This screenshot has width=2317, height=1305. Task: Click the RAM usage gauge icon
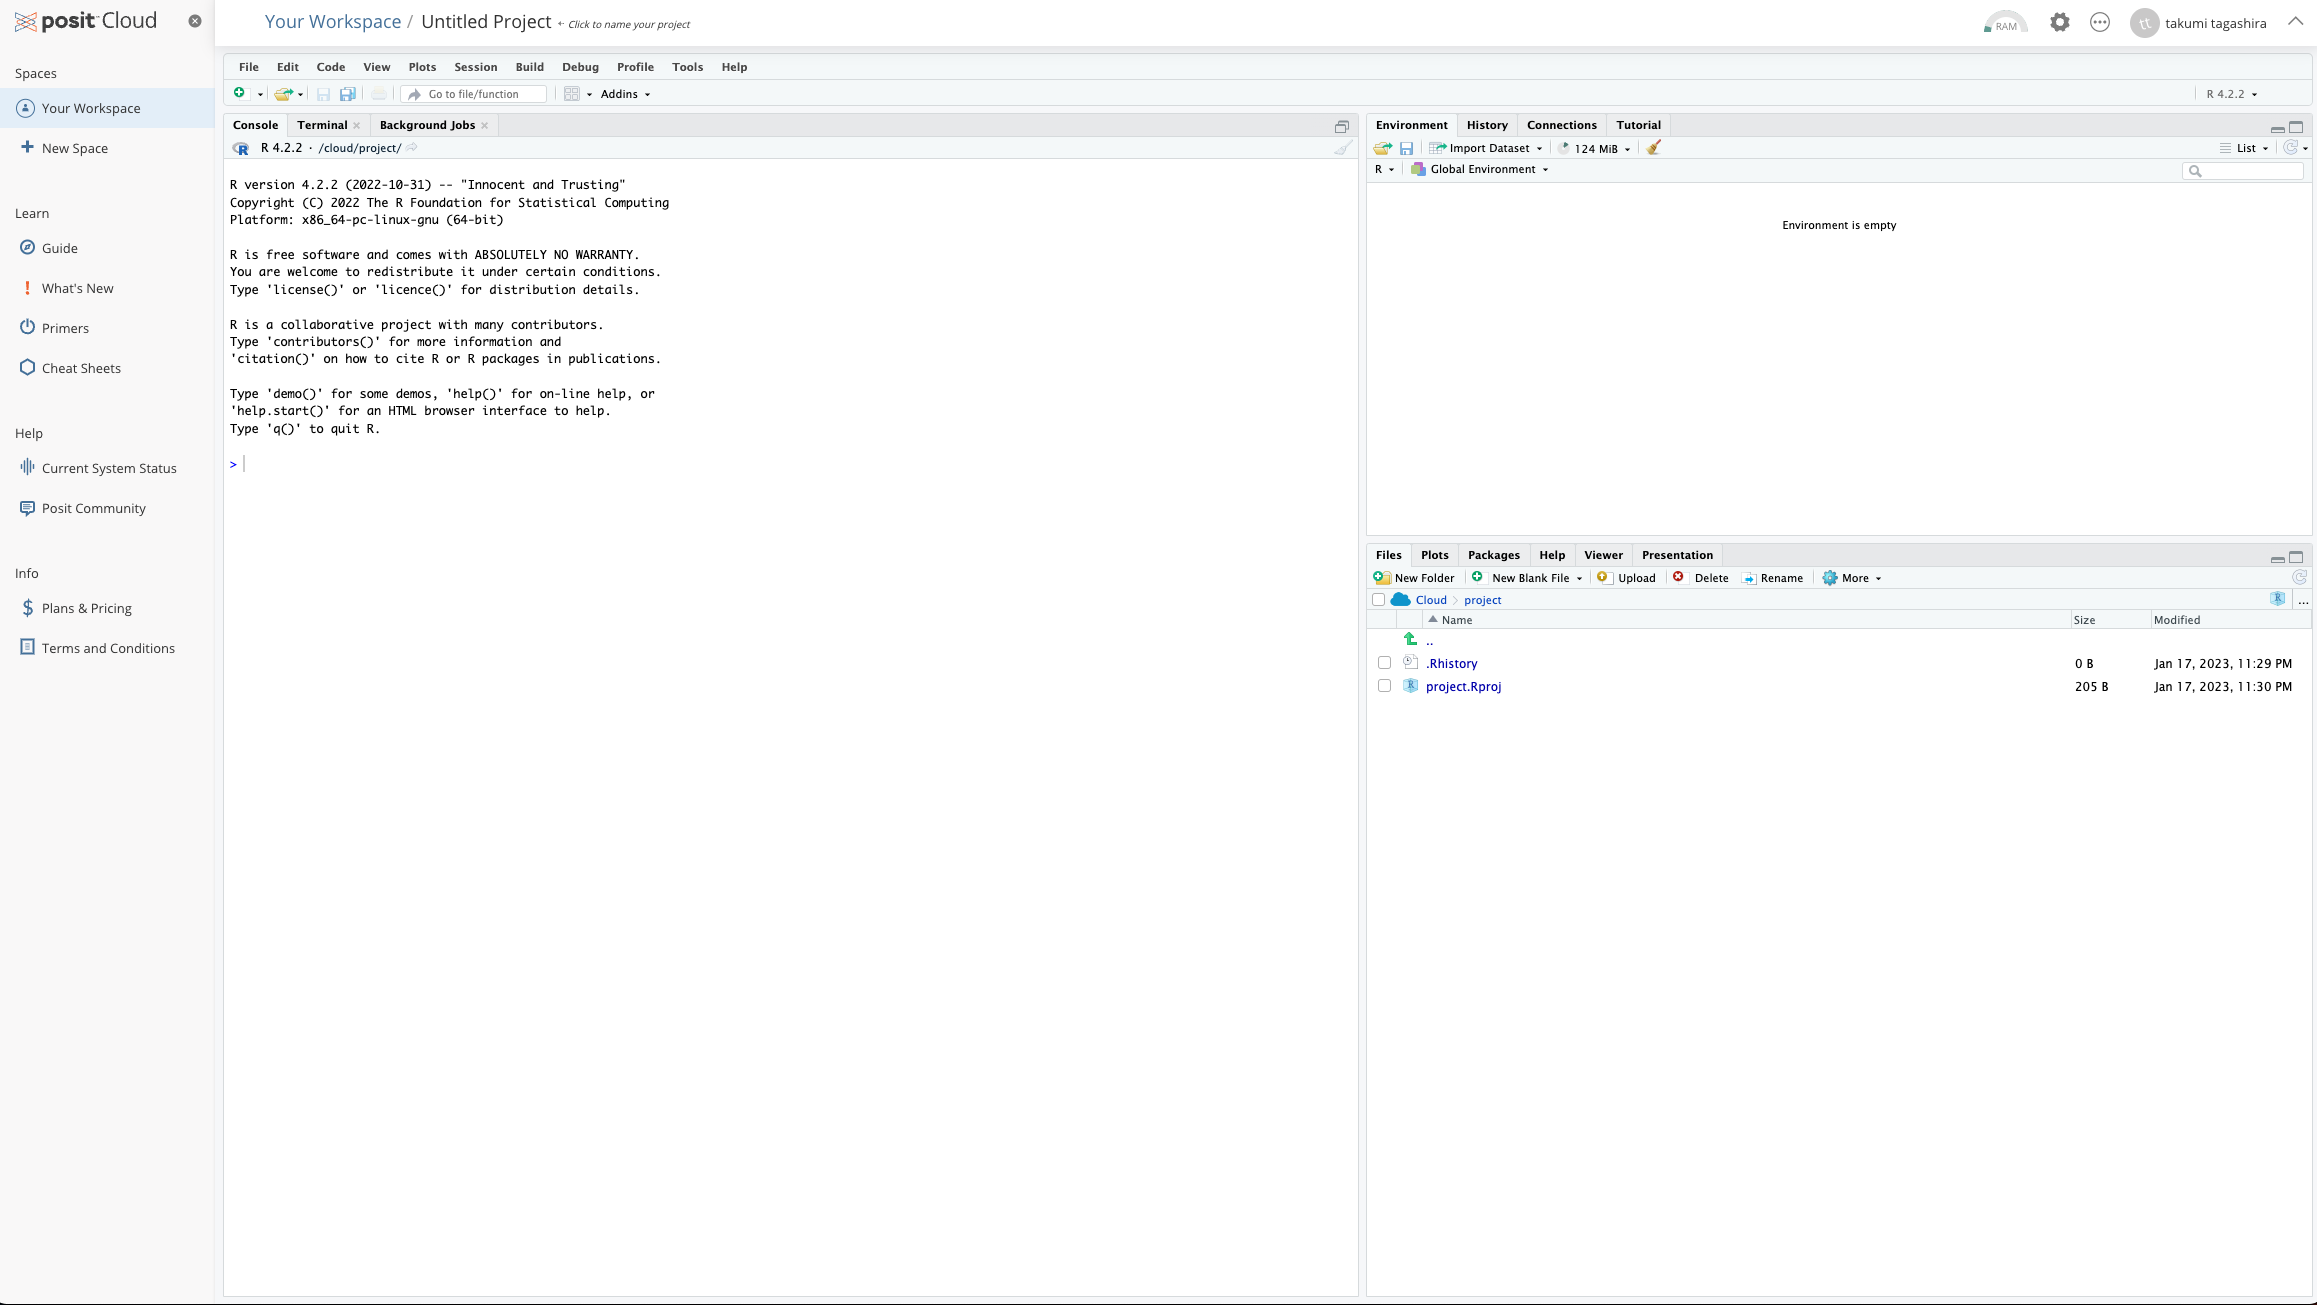(x=2005, y=22)
